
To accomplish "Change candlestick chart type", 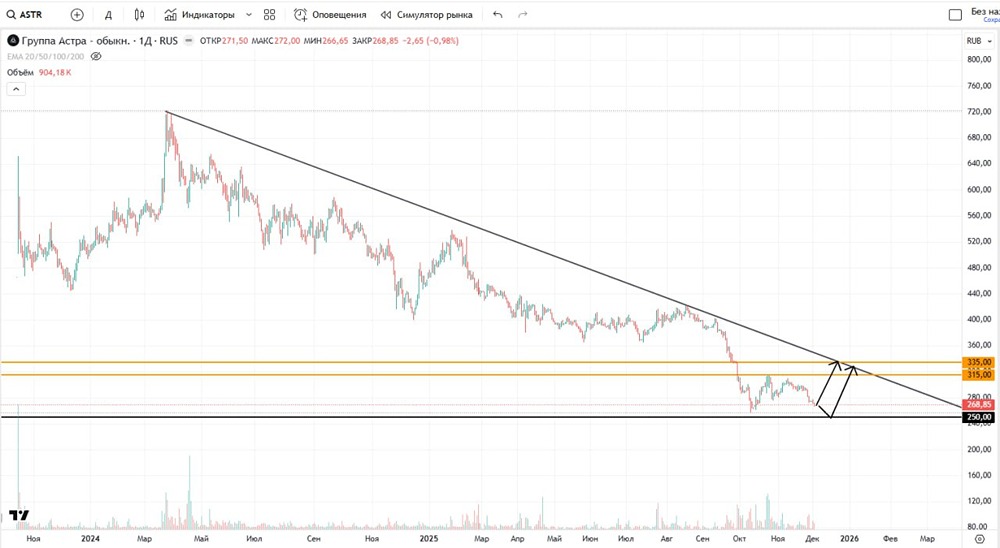I will 139,15.
